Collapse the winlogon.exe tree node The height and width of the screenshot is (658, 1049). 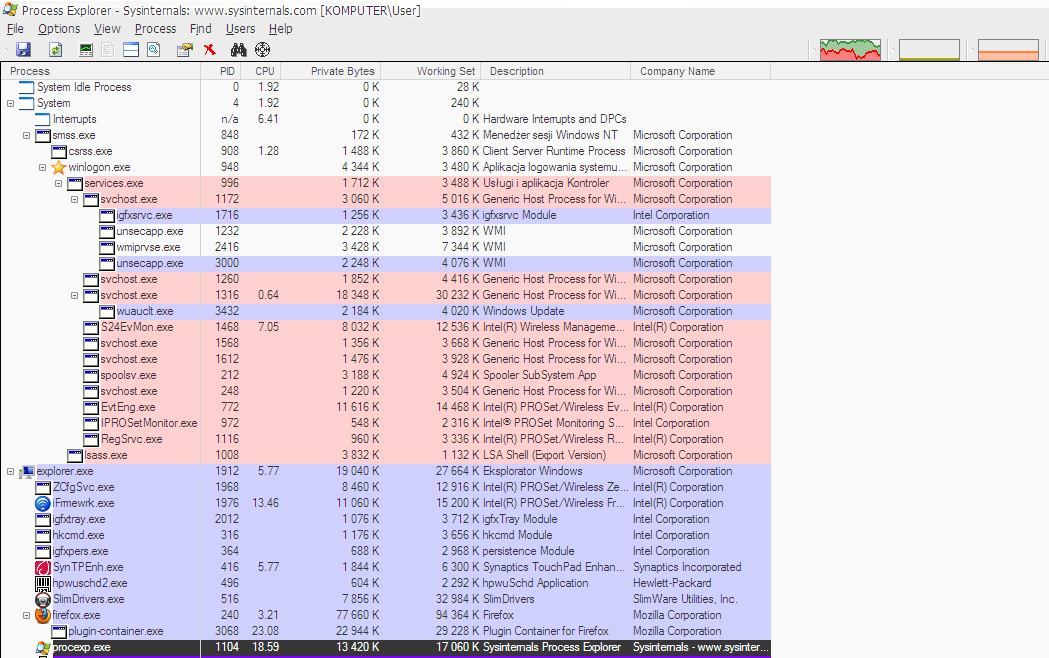(x=43, y=168)
